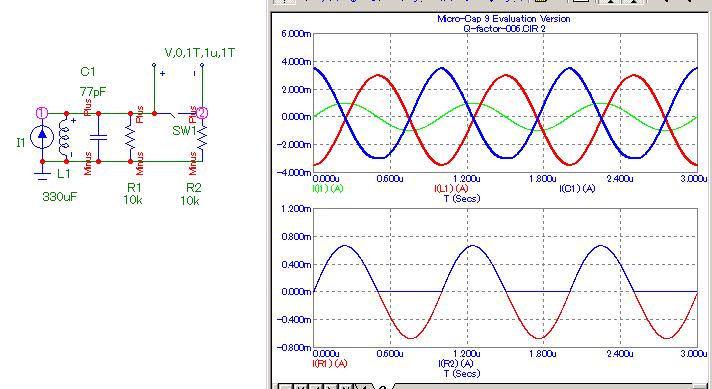Click the 4.000m y-axis value
The height and width of the screenshot is (389, 712).
pos(296,61)
